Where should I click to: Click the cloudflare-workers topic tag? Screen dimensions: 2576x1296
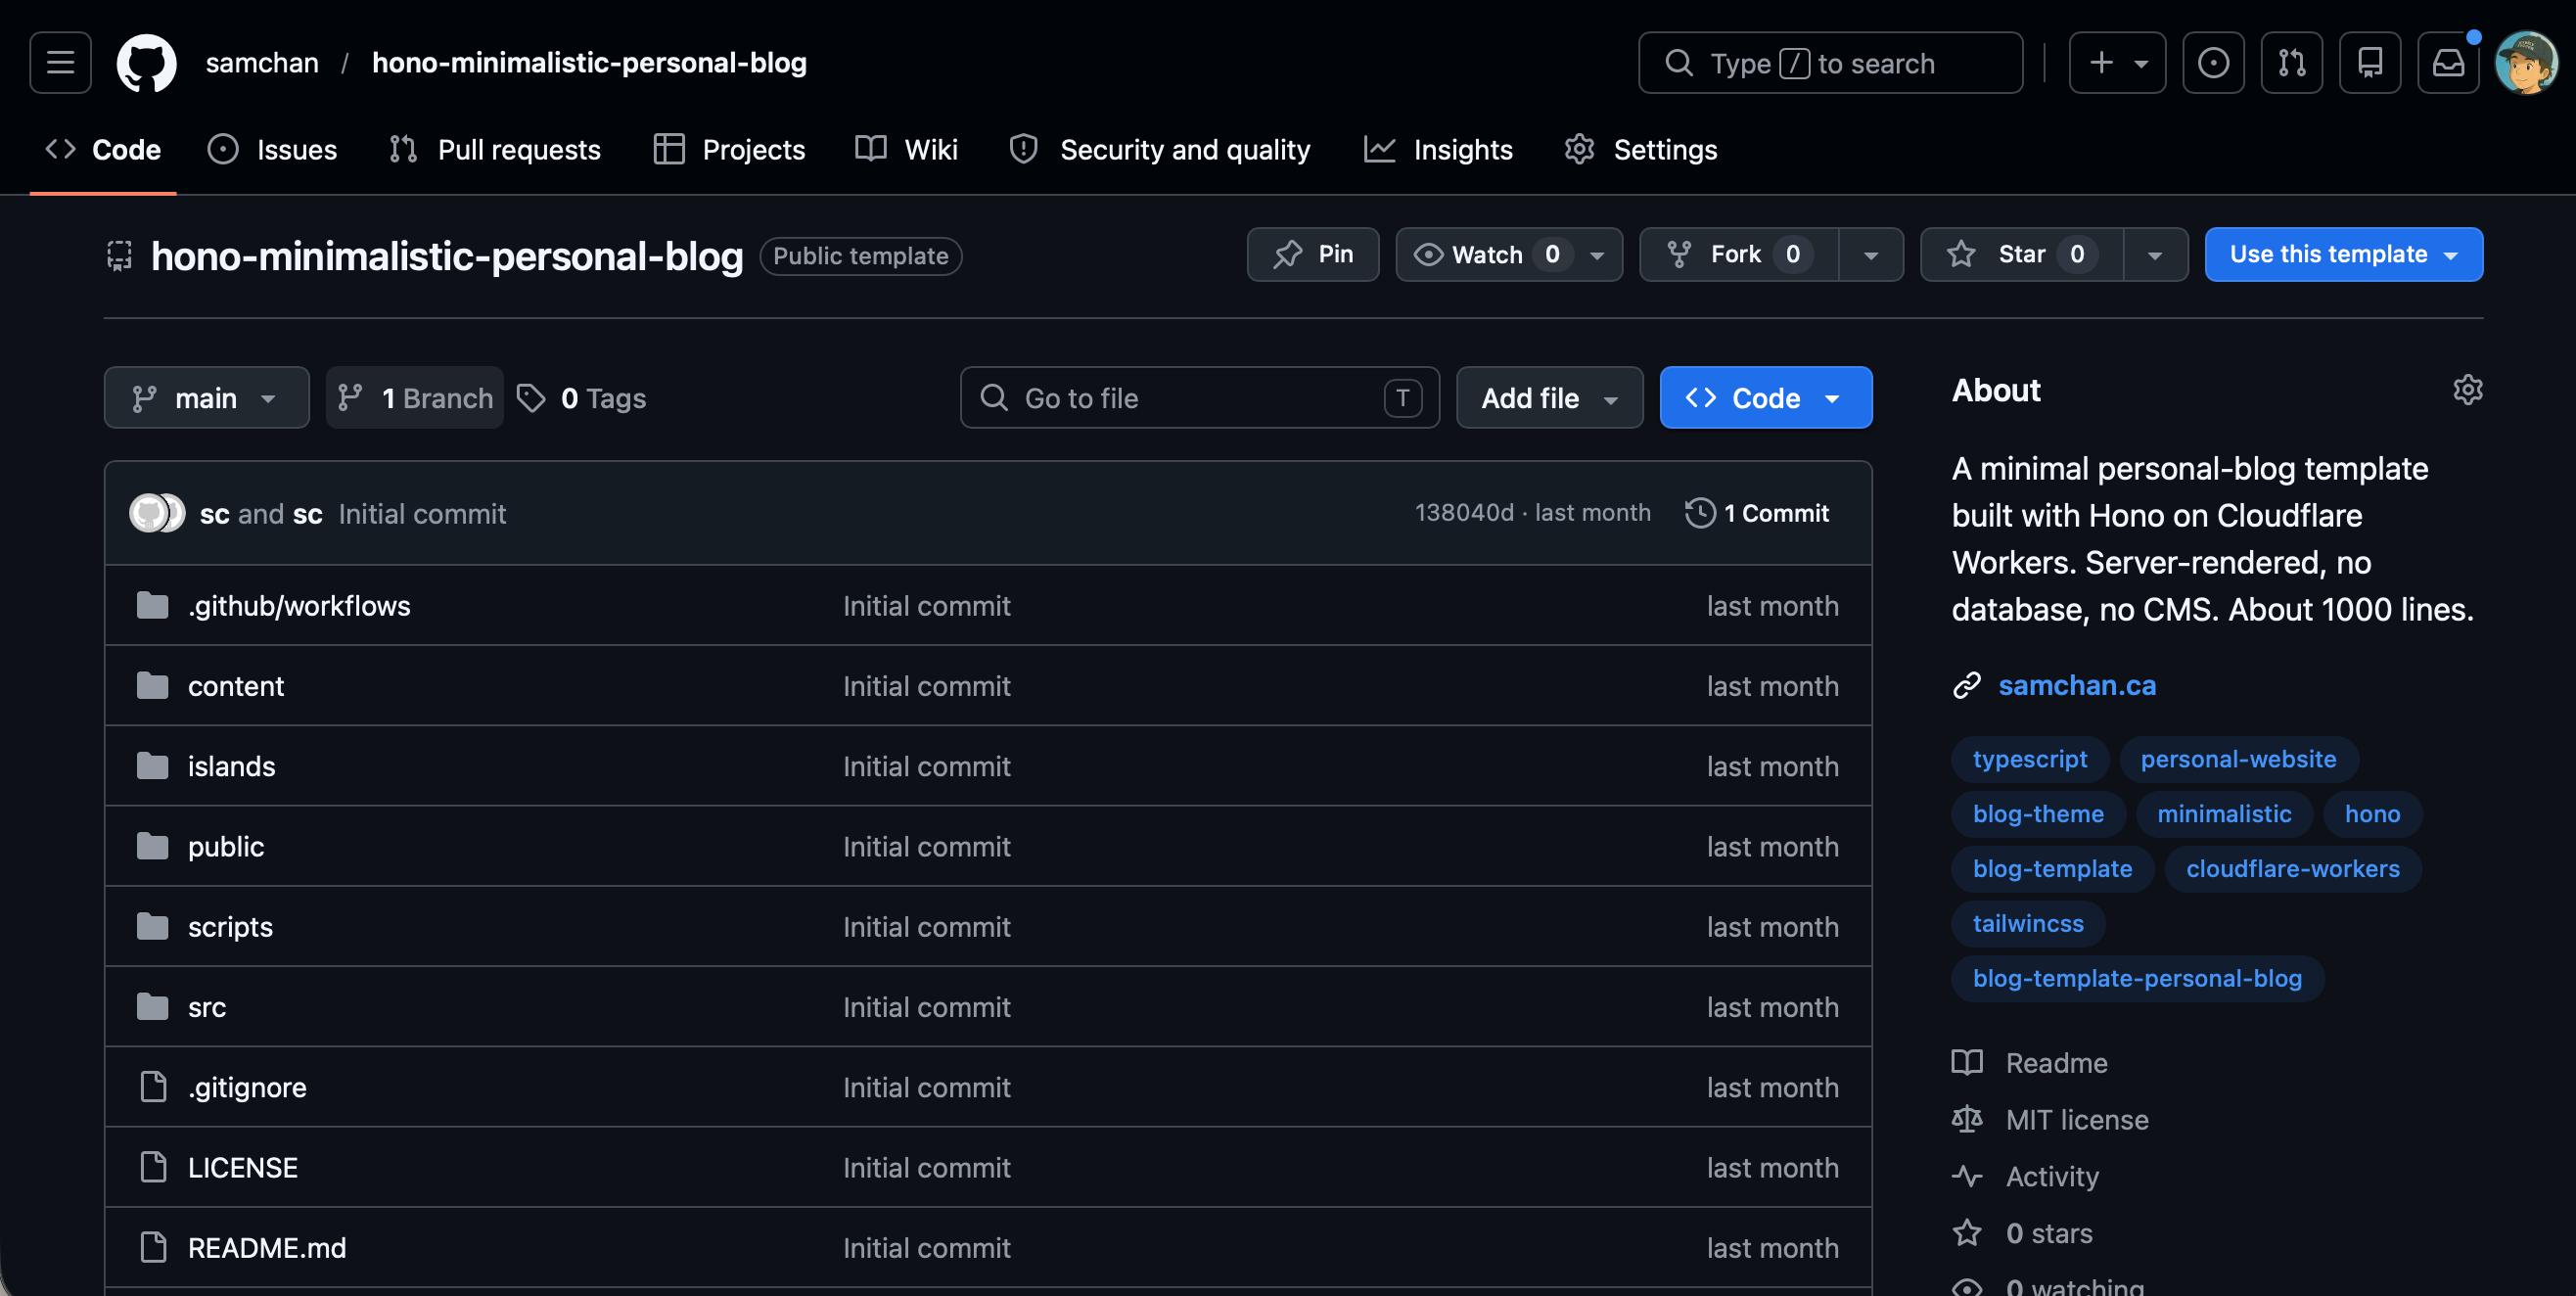(2293, 869)
